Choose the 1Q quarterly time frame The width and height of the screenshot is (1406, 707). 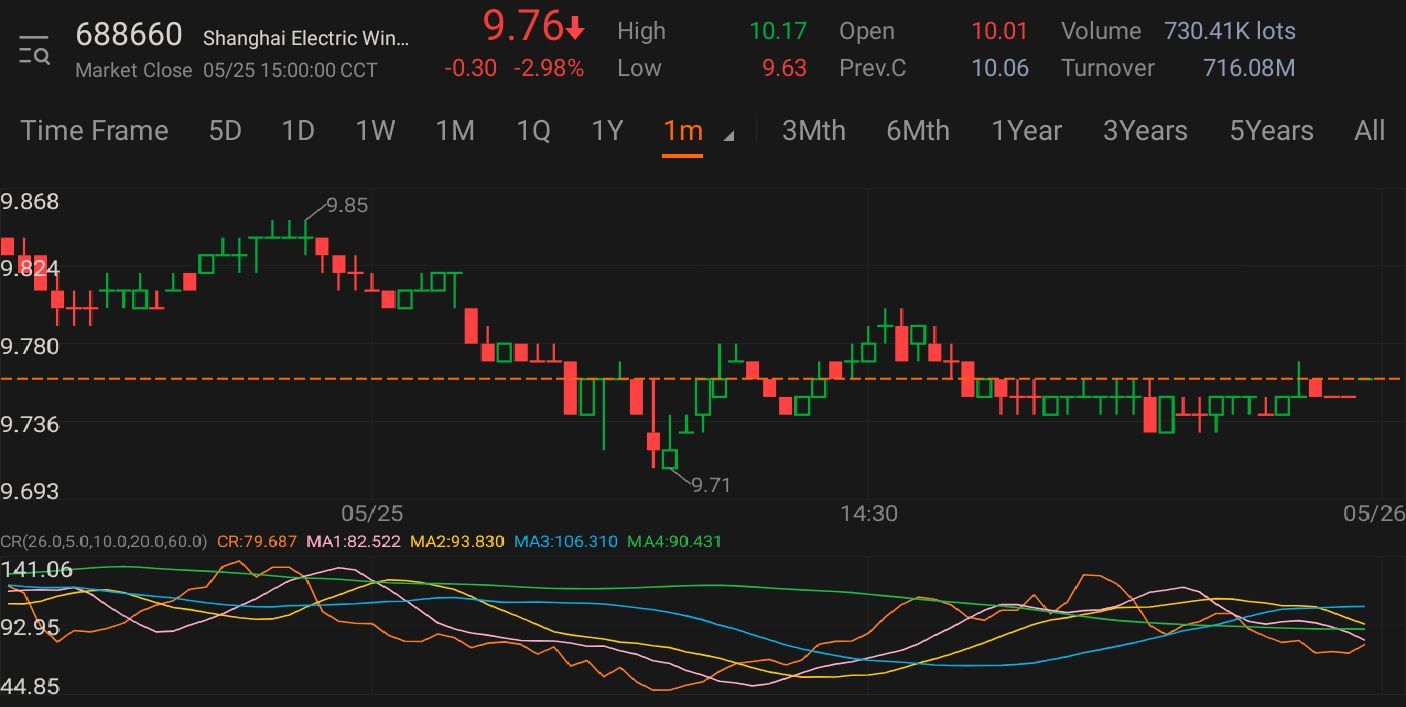tap(533, 131)
